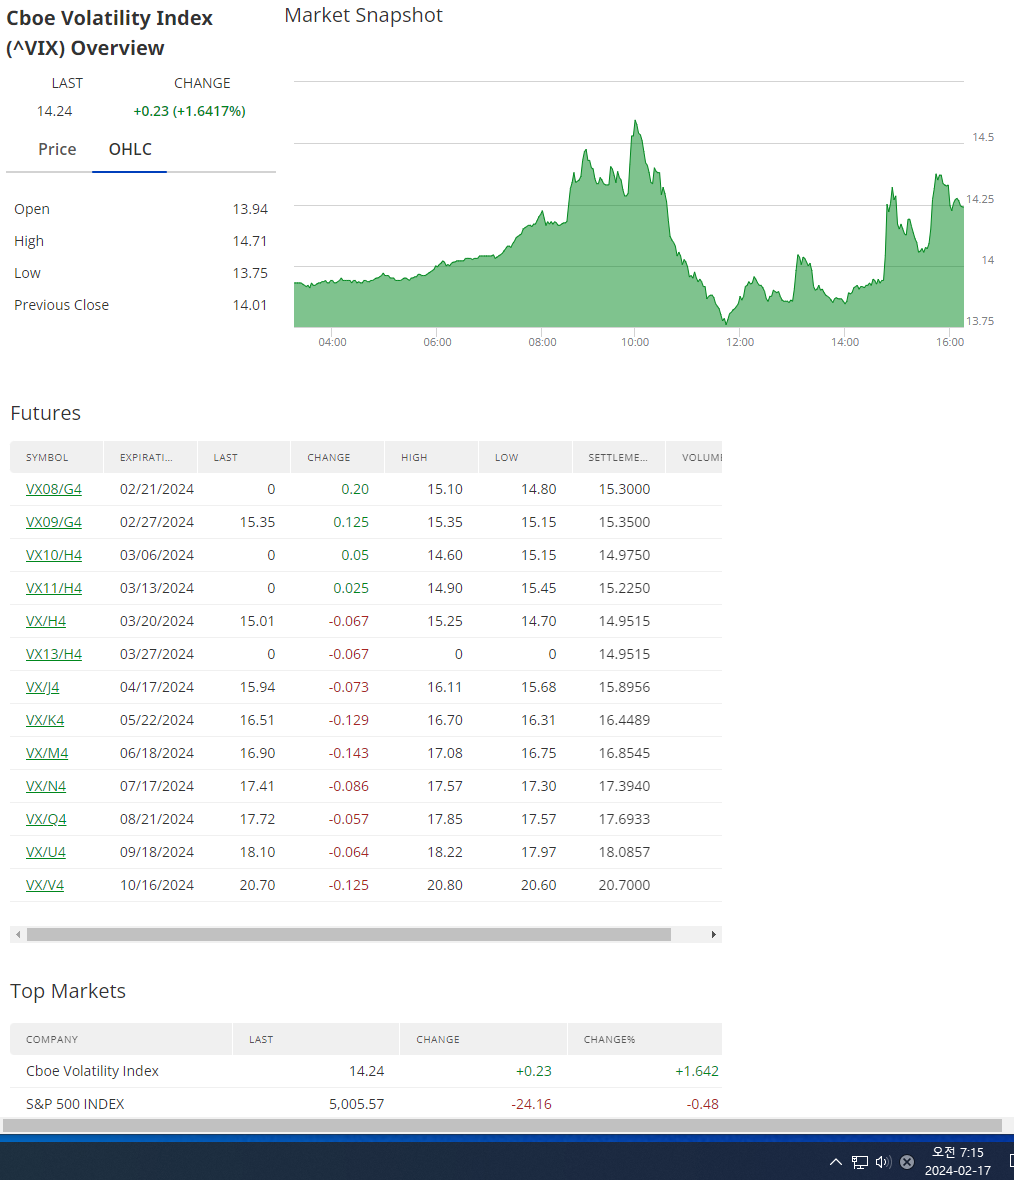
Task: Sort futures by LOW column header
Action: point(525,458)
